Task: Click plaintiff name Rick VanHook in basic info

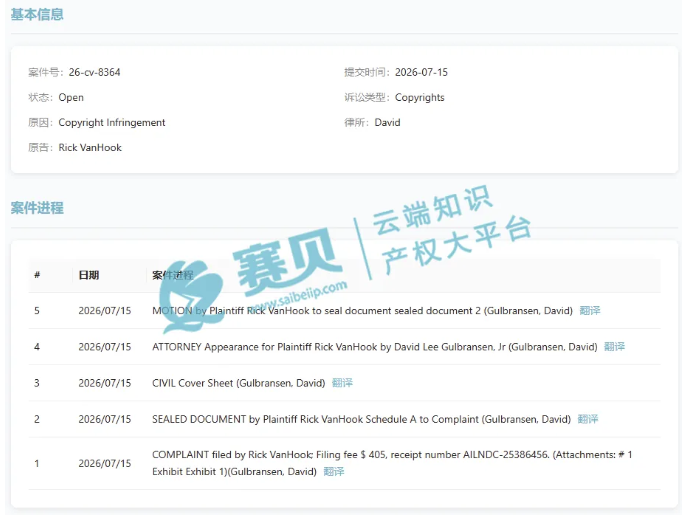Action: tap(90, 147)
